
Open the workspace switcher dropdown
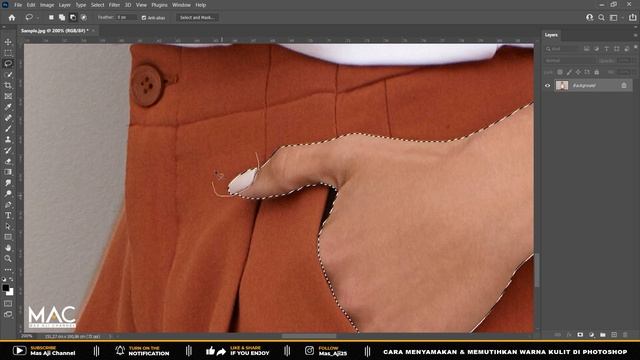pos(614,18)
